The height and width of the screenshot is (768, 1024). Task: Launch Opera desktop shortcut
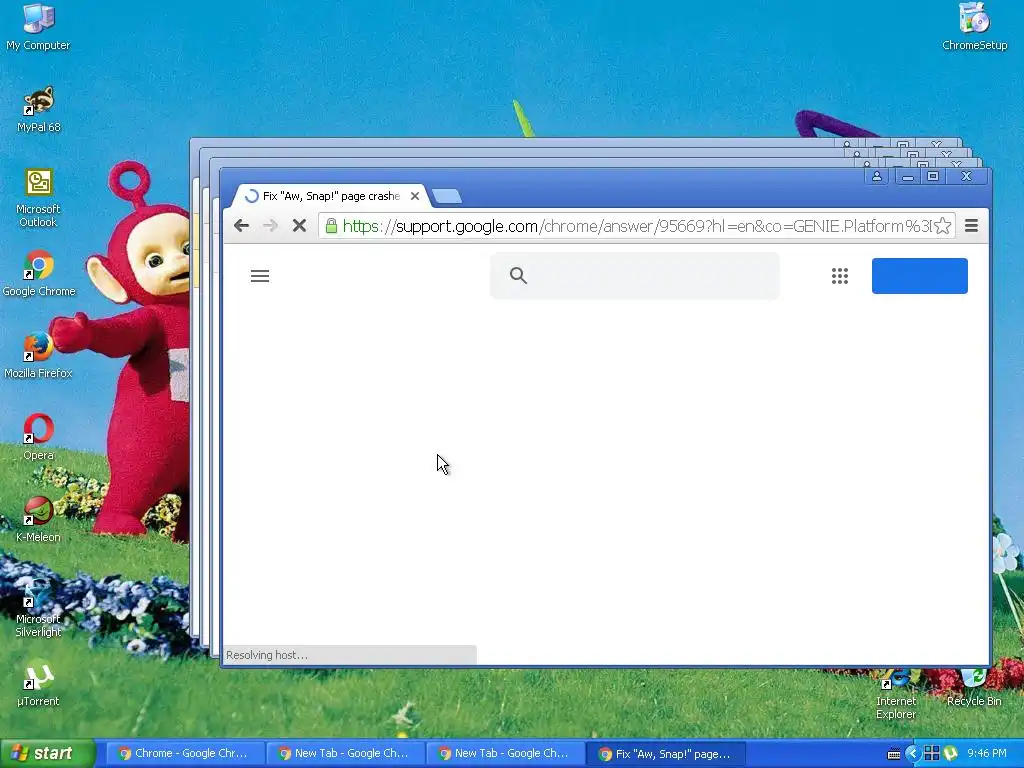point(38,436)
